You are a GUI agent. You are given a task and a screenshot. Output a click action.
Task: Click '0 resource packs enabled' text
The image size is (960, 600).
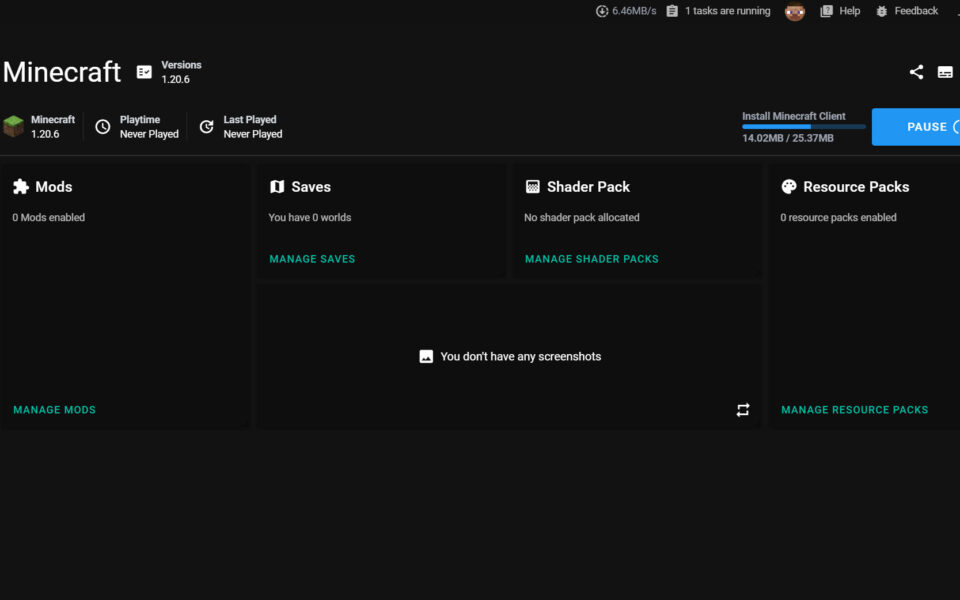(x=838, y=217)
